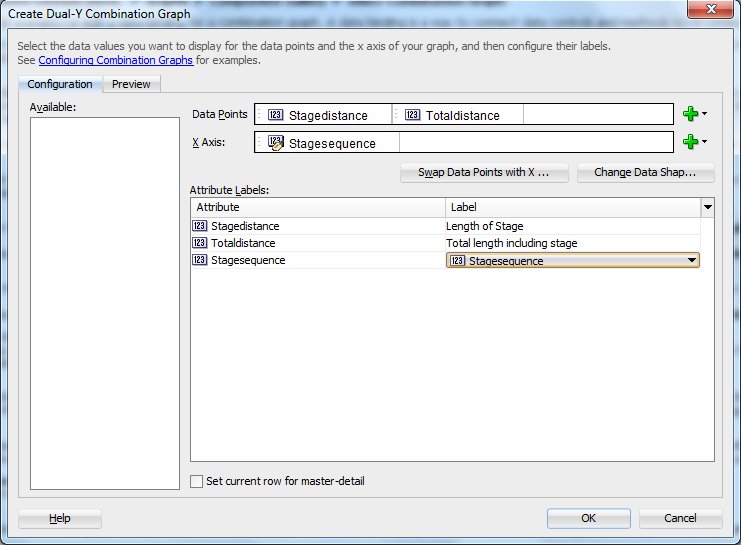Open Configuring Combination Graphs link
Screen dimensions: 741x545
click(x=115, y=60)
